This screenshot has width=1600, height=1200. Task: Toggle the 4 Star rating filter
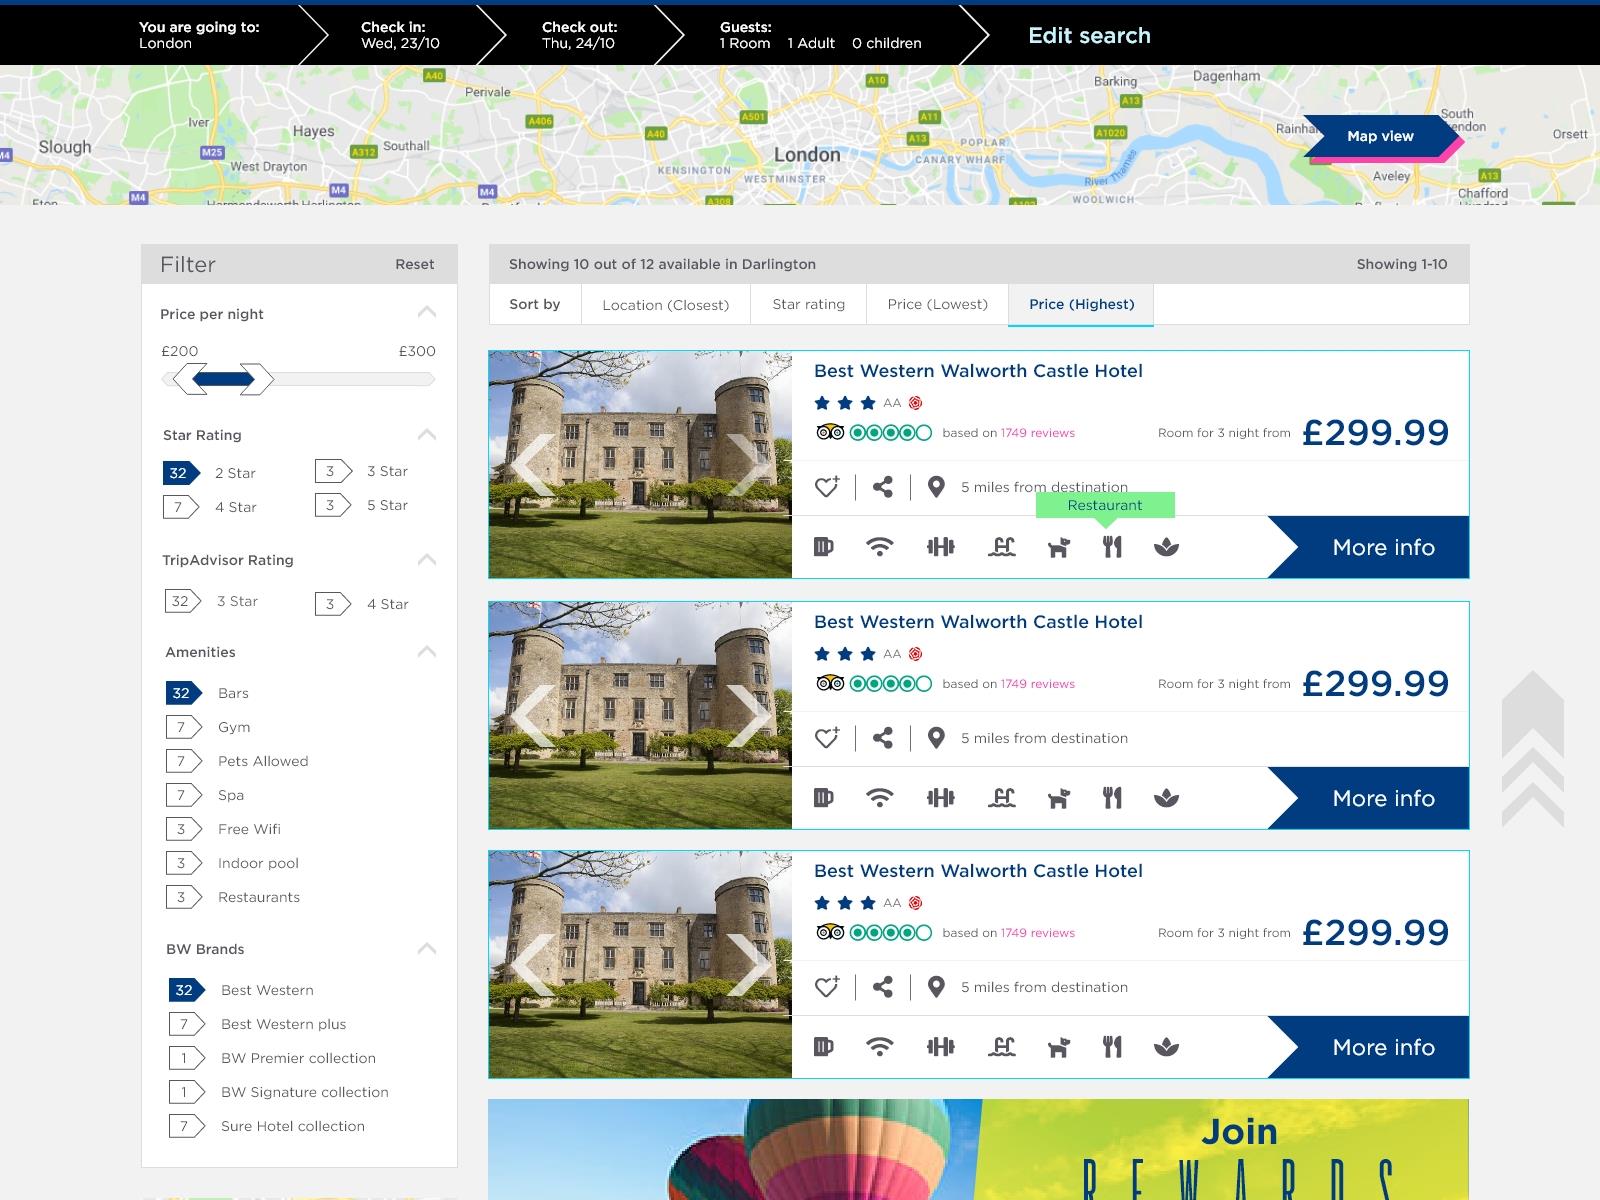click(x=182, y=507)
